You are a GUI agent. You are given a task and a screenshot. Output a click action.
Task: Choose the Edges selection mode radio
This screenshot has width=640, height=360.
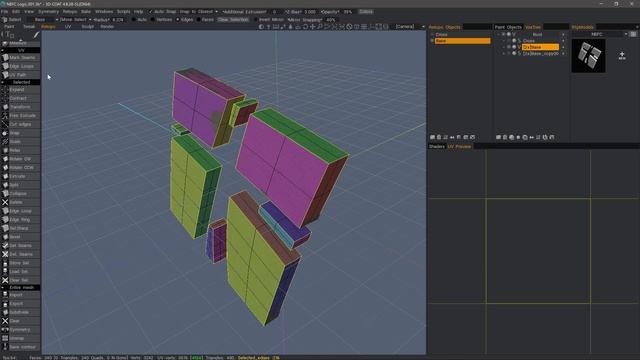178,20
